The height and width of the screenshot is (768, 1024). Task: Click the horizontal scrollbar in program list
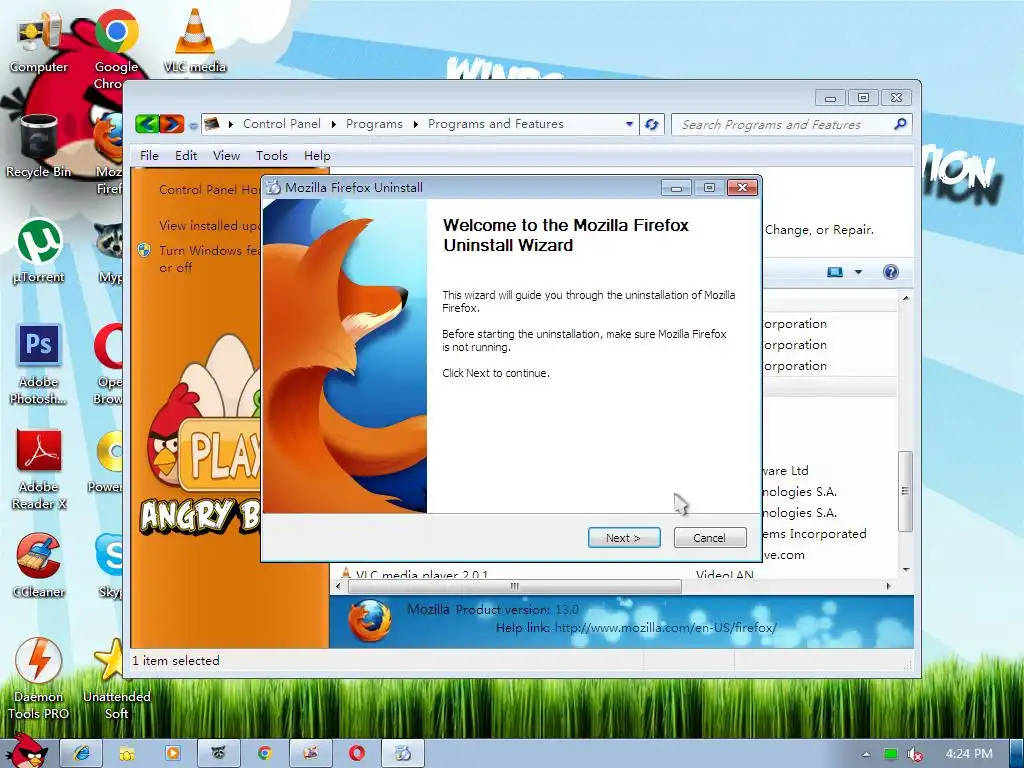point(515,586)
